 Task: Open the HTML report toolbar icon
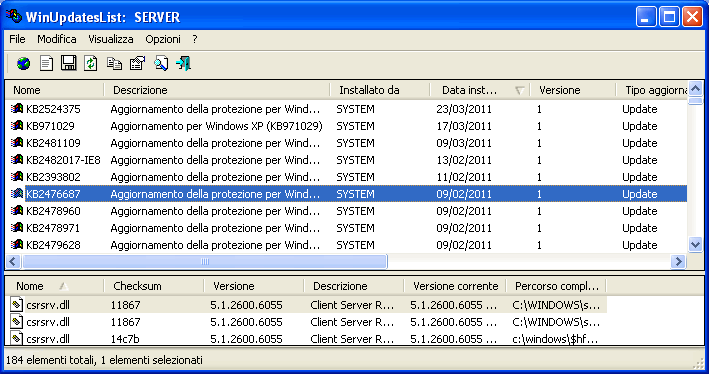pos(46,63)
